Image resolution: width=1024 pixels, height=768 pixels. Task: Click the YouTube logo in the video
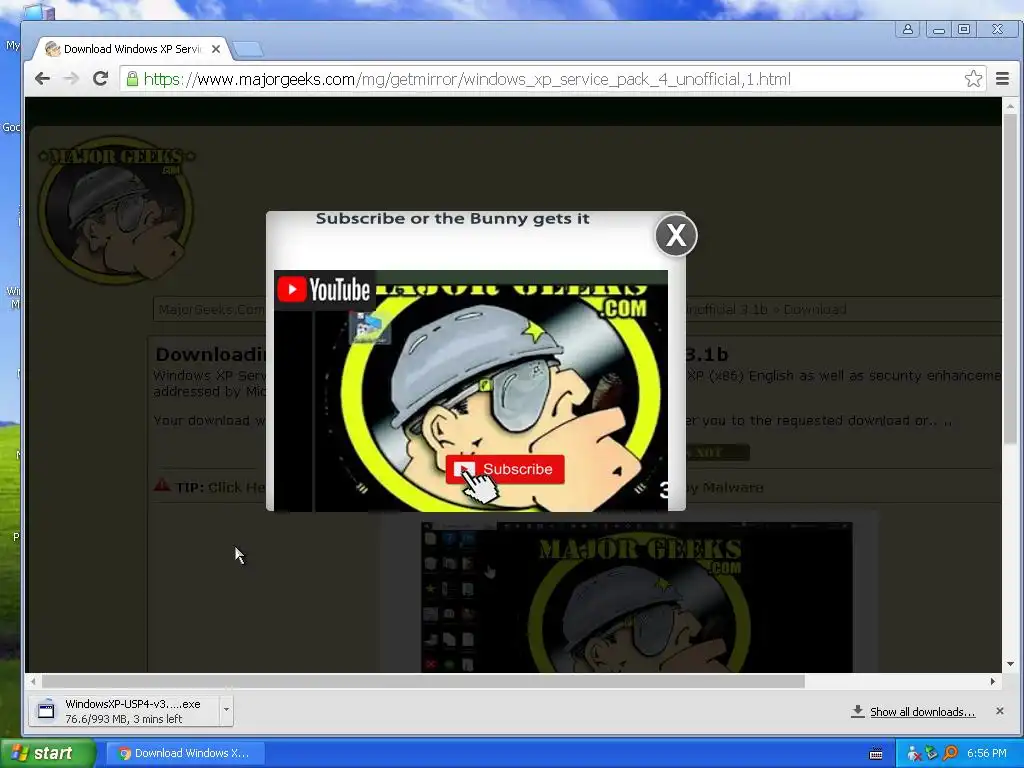pyautogui.click(x=324, y=290)
